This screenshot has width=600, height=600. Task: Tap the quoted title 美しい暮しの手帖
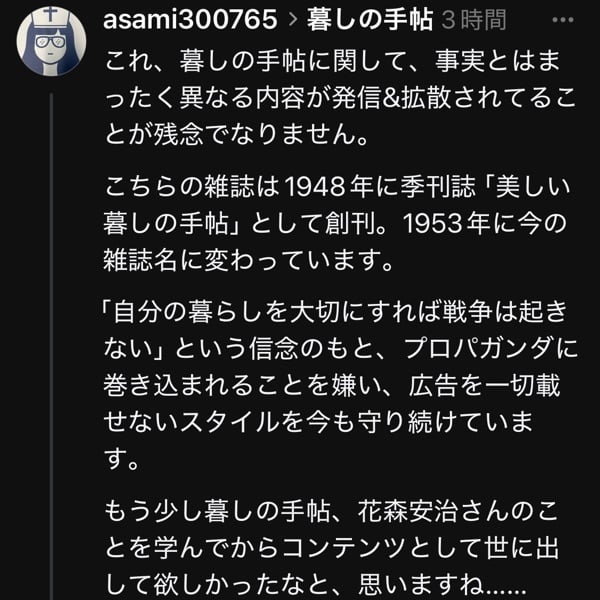[508, 186]
